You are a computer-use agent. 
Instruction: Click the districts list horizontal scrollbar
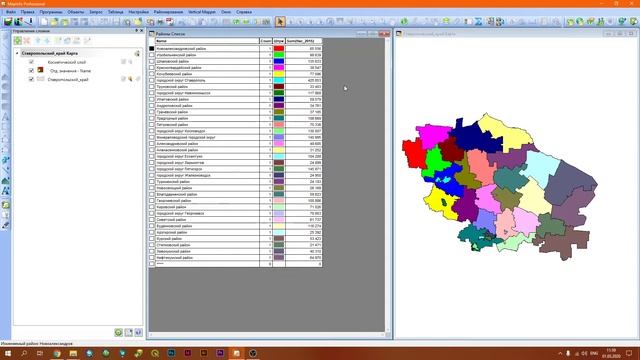coord(267,335)
